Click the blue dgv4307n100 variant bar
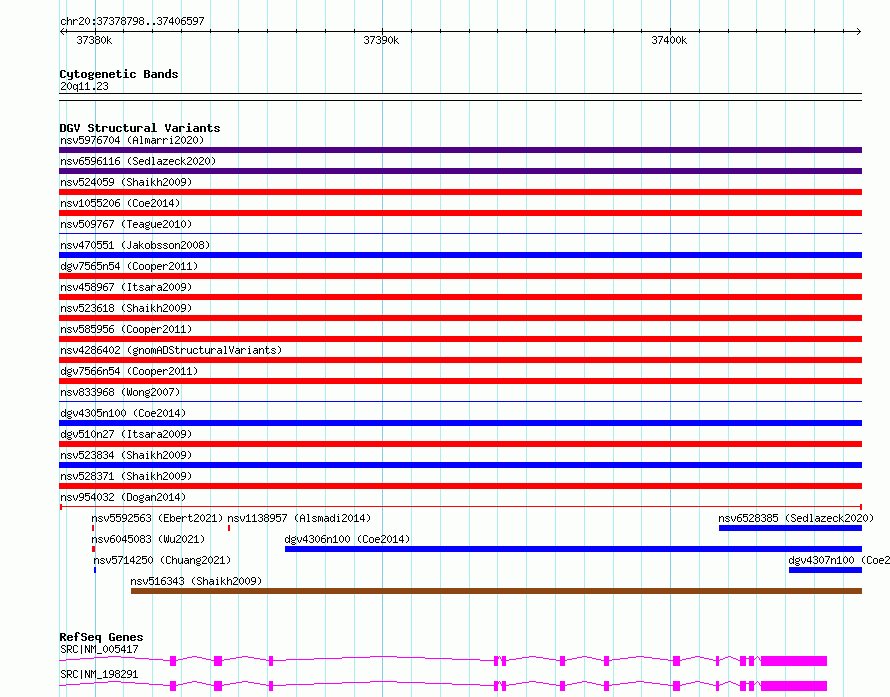 (825, 570)
